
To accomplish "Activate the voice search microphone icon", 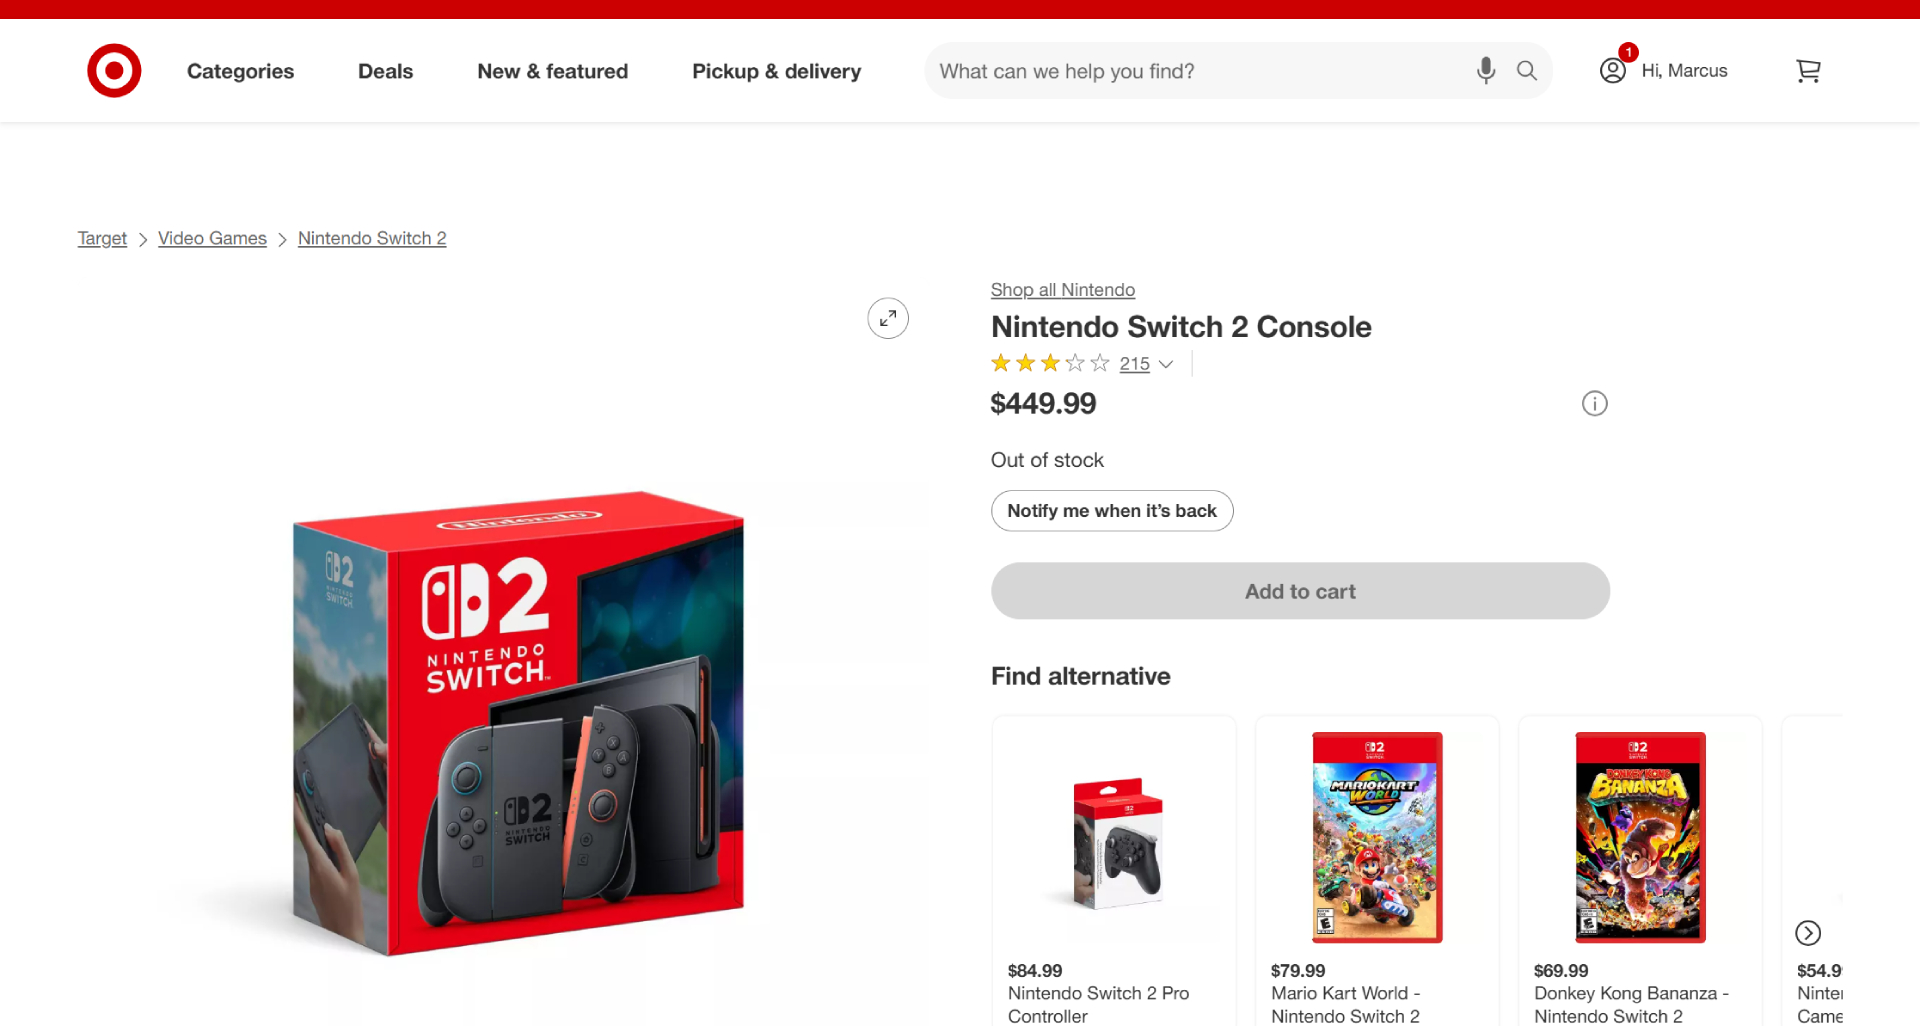I will coord(1486,70).
